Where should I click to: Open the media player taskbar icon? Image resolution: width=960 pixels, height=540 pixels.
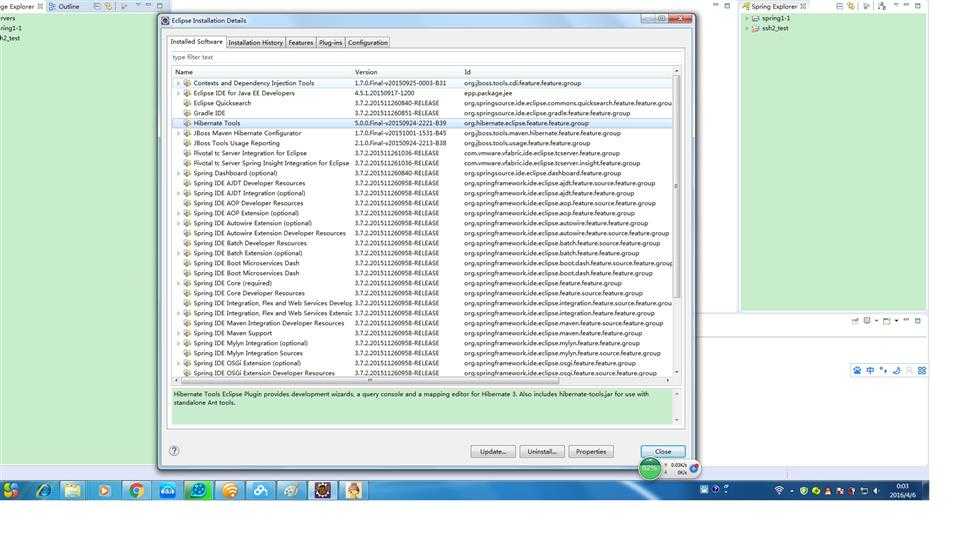pyautogui.click(x=105, y=490)
